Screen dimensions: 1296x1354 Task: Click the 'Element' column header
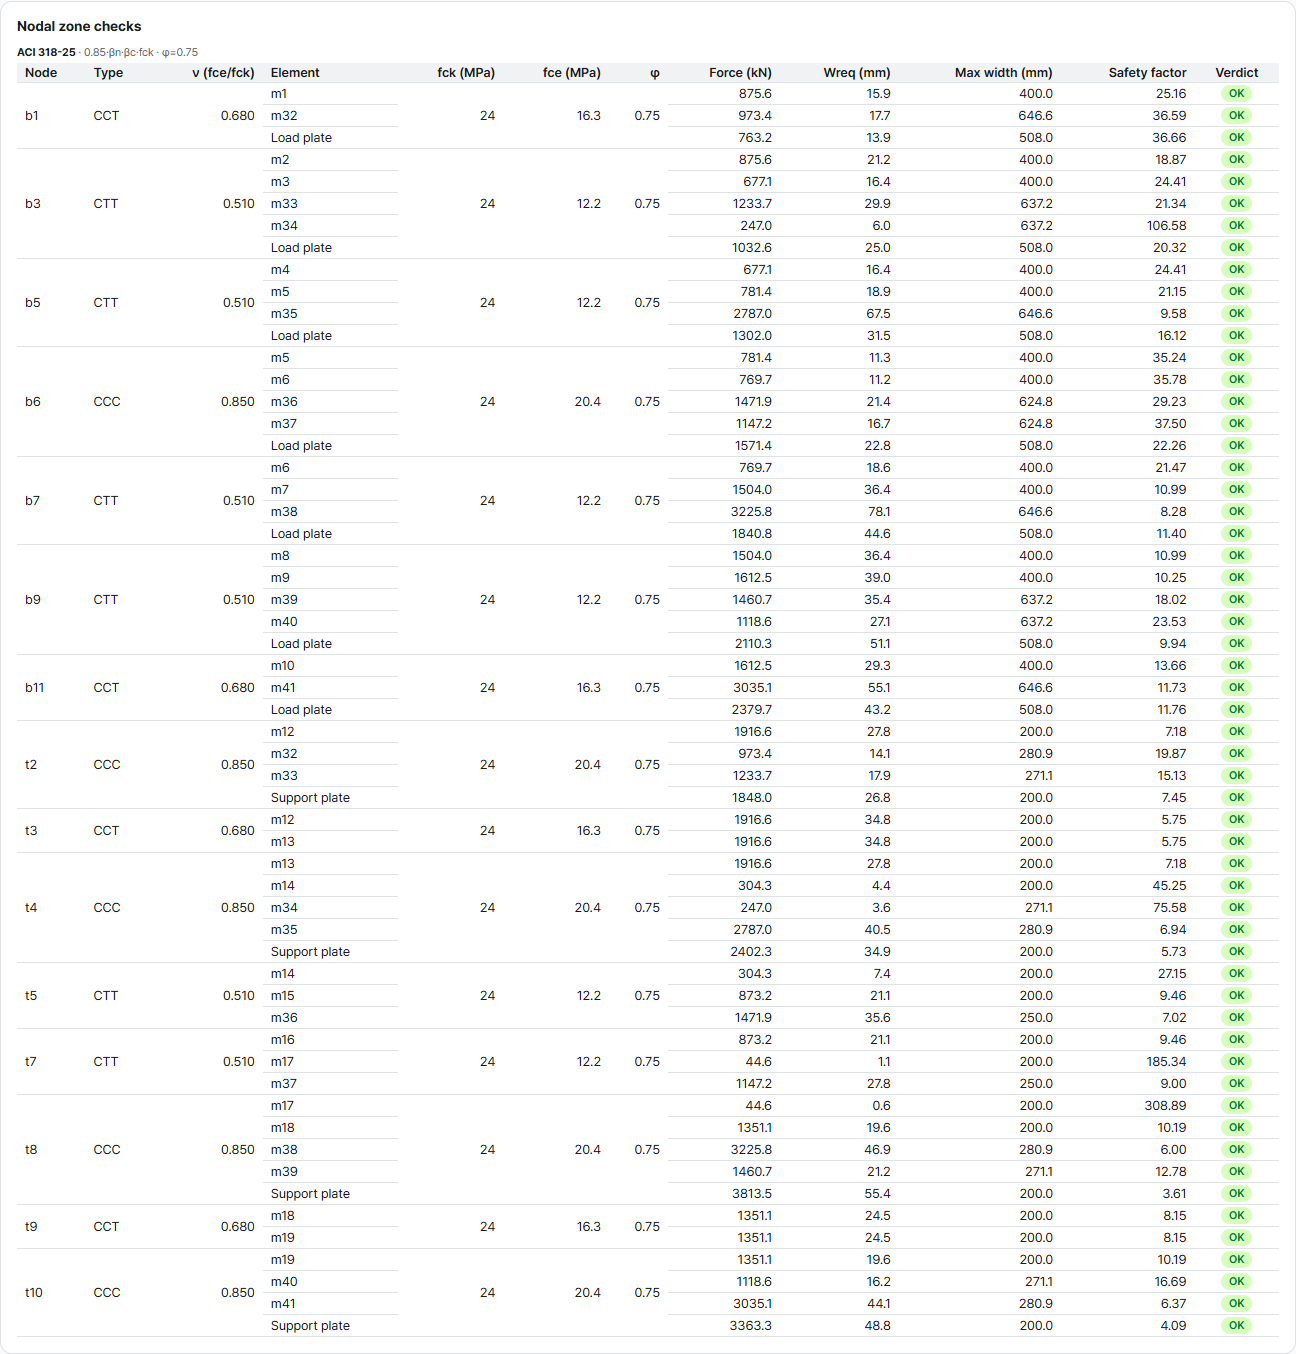pyautogui.click(x=295, y=72)
